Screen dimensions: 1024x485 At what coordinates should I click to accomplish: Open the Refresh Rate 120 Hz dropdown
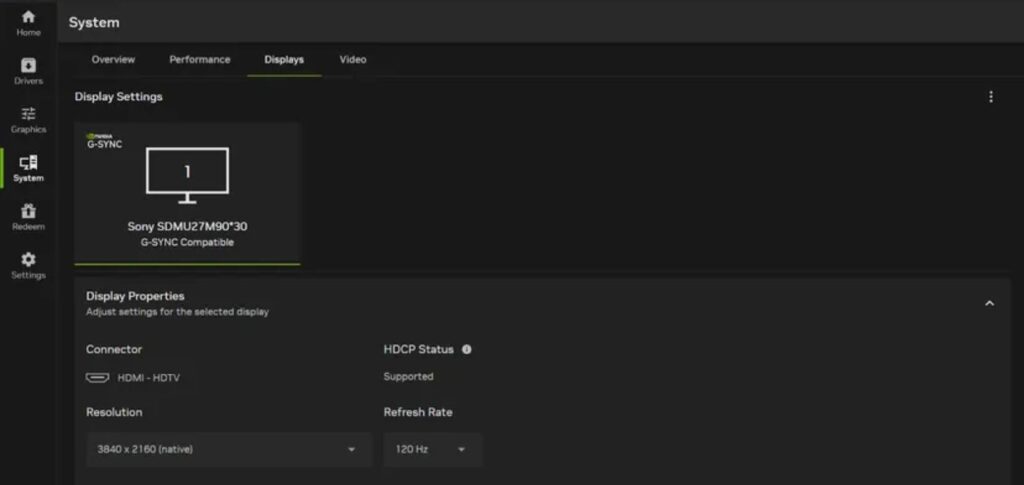tap(432, 449)
